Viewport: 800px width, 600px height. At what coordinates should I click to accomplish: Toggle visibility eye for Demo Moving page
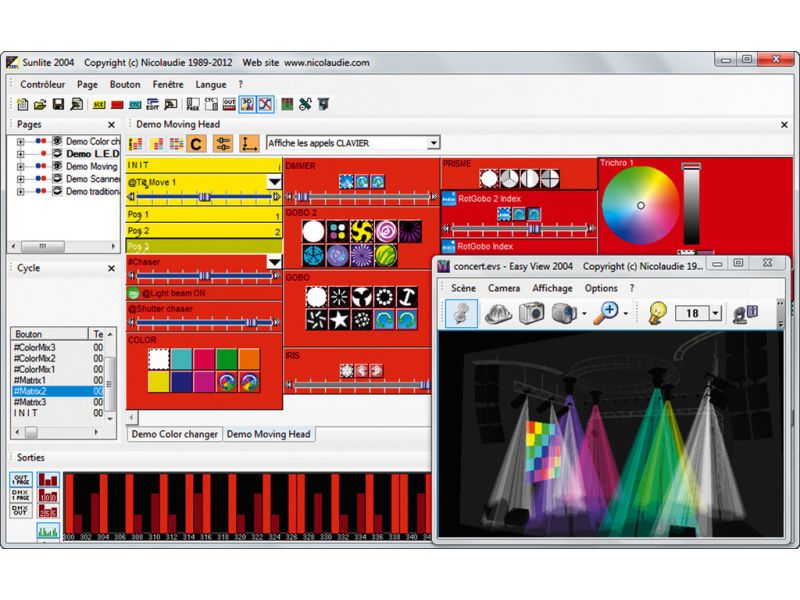[57, 166]
